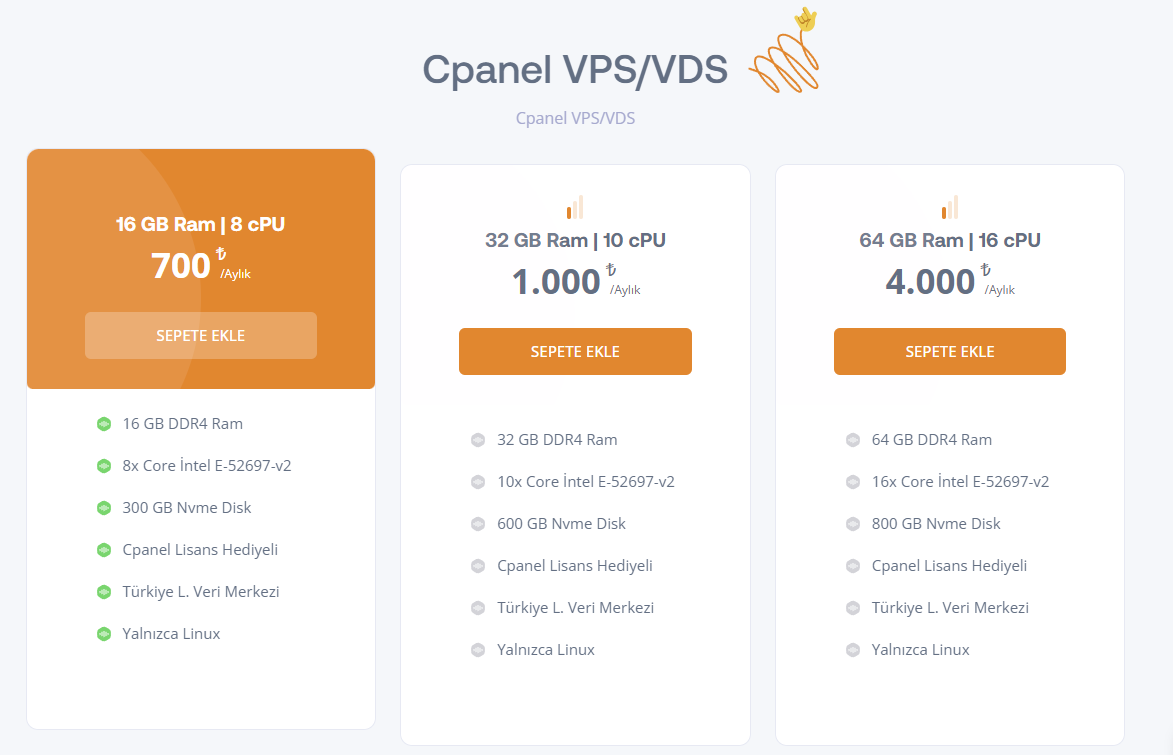Add the 64 GB Ram plan to cart
The image size is (1173, 755).
click(950, 352)
